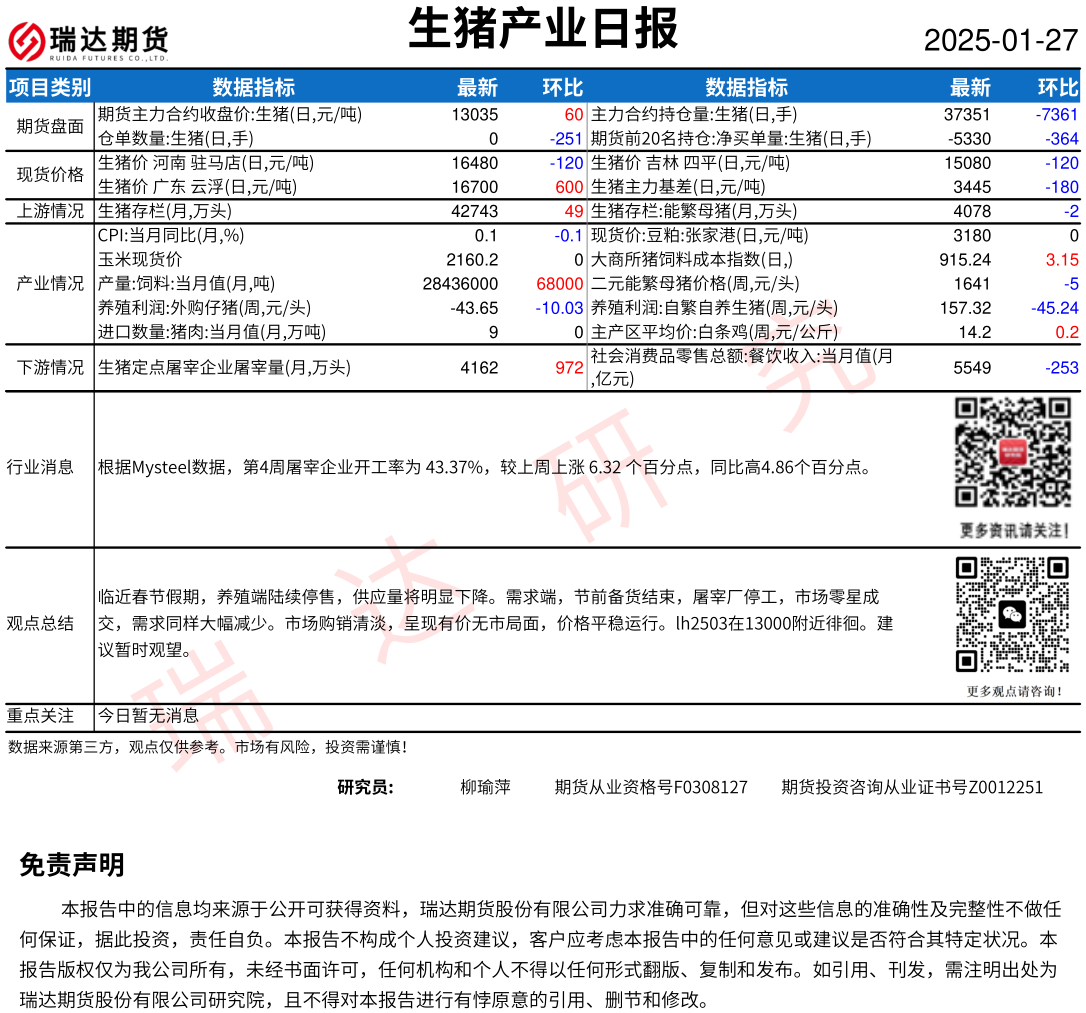1086x1013 pixels.
Task: Click the red 972 change value
Action: click(x=569, y=368)
